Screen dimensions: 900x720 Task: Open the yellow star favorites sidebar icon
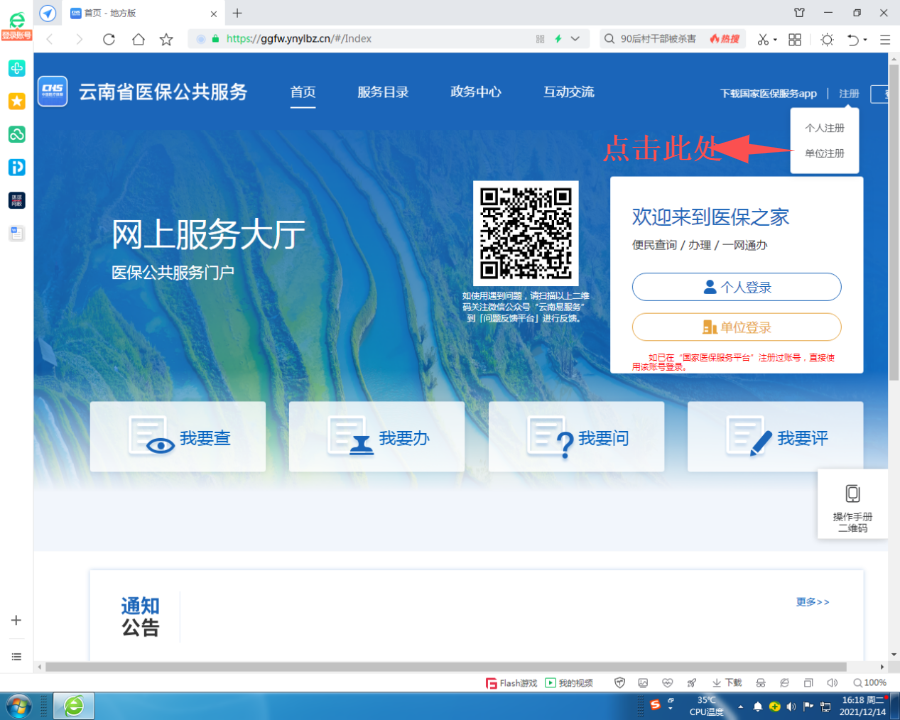[17, 101]
